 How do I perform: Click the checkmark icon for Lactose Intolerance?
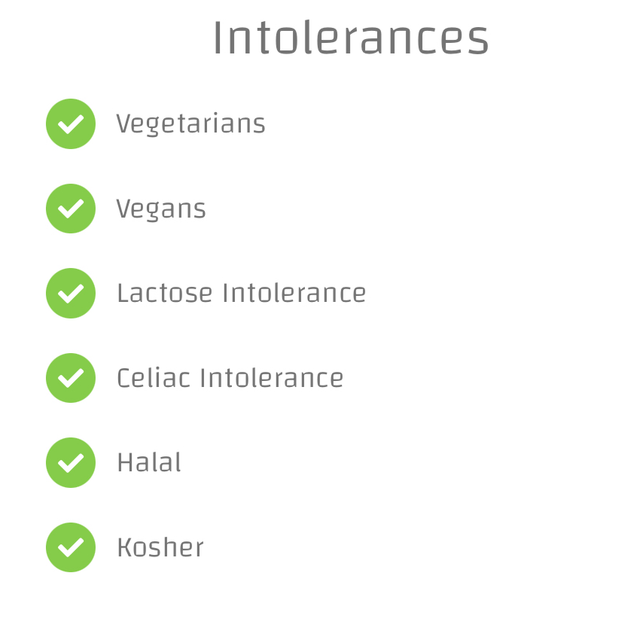[x=71, y=293]
